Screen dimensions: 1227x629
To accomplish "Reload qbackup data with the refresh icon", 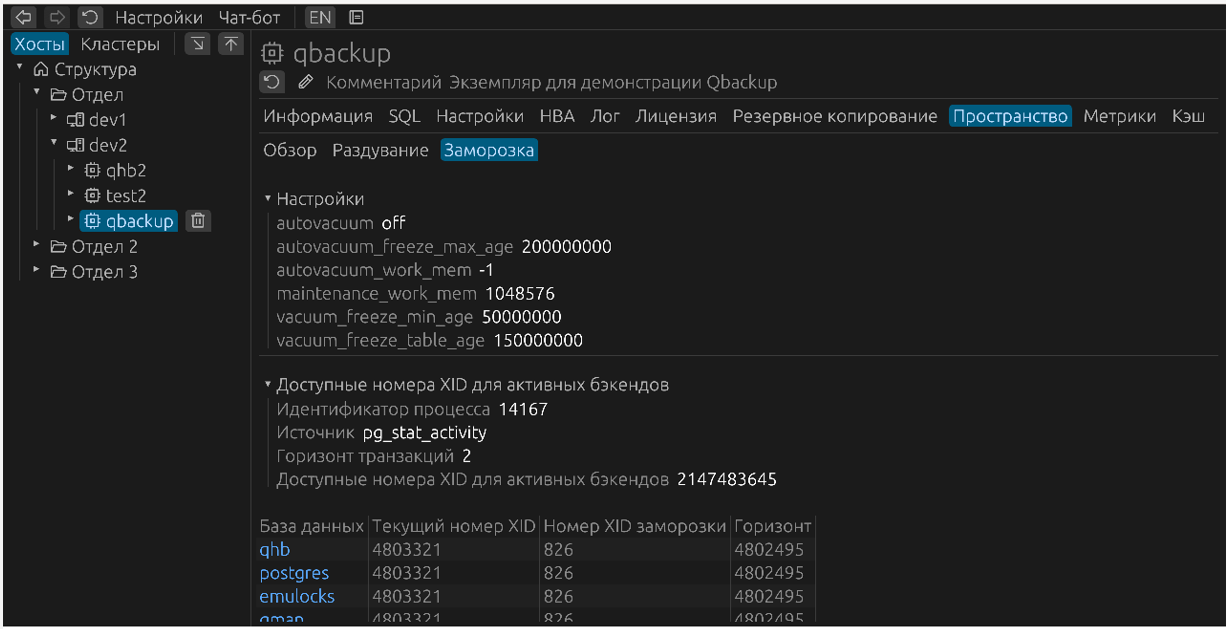I will click(x=272, y=82).
